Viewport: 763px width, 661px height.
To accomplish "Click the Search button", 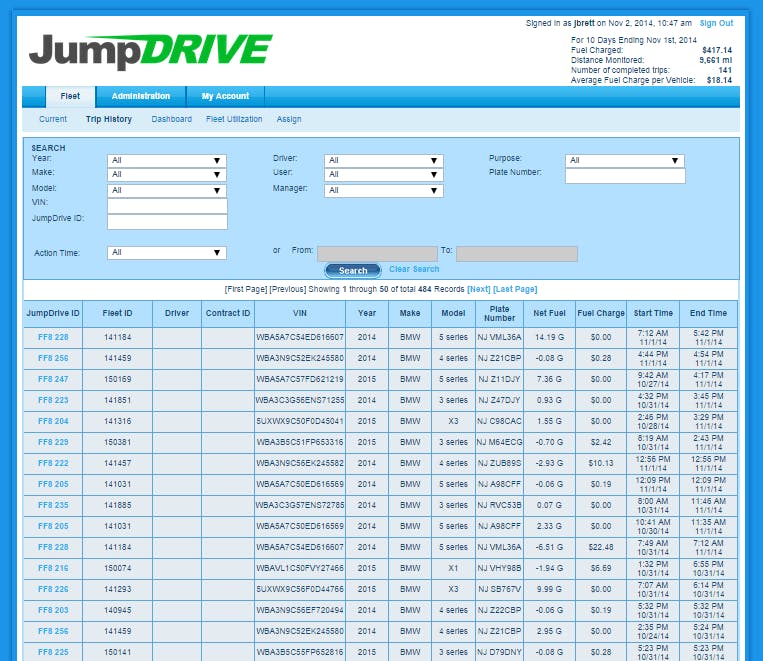I will tap(353, 270).
